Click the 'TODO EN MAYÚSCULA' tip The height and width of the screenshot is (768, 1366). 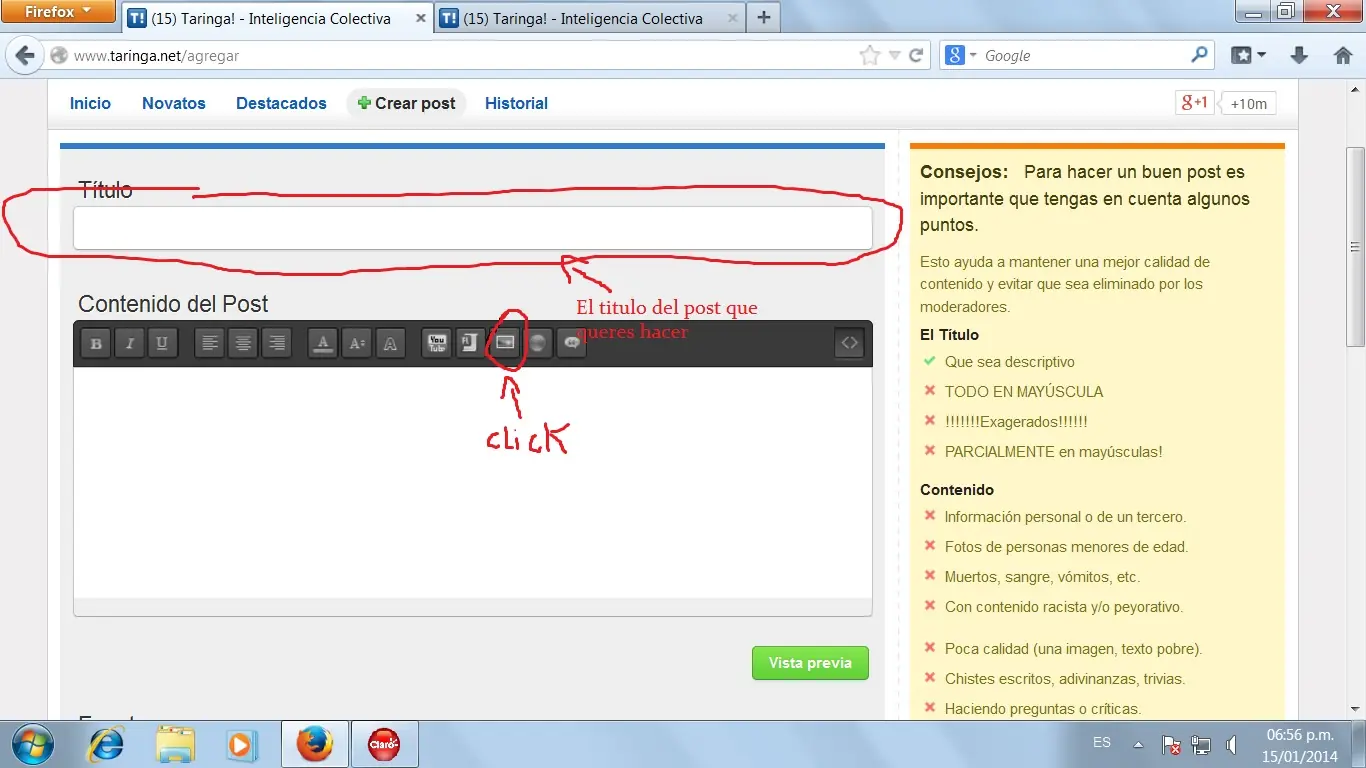click(x=1024, y=392)
